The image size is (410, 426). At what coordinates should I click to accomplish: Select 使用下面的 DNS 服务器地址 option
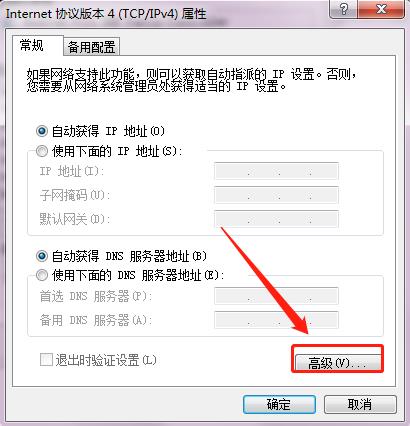coord(42,275)
